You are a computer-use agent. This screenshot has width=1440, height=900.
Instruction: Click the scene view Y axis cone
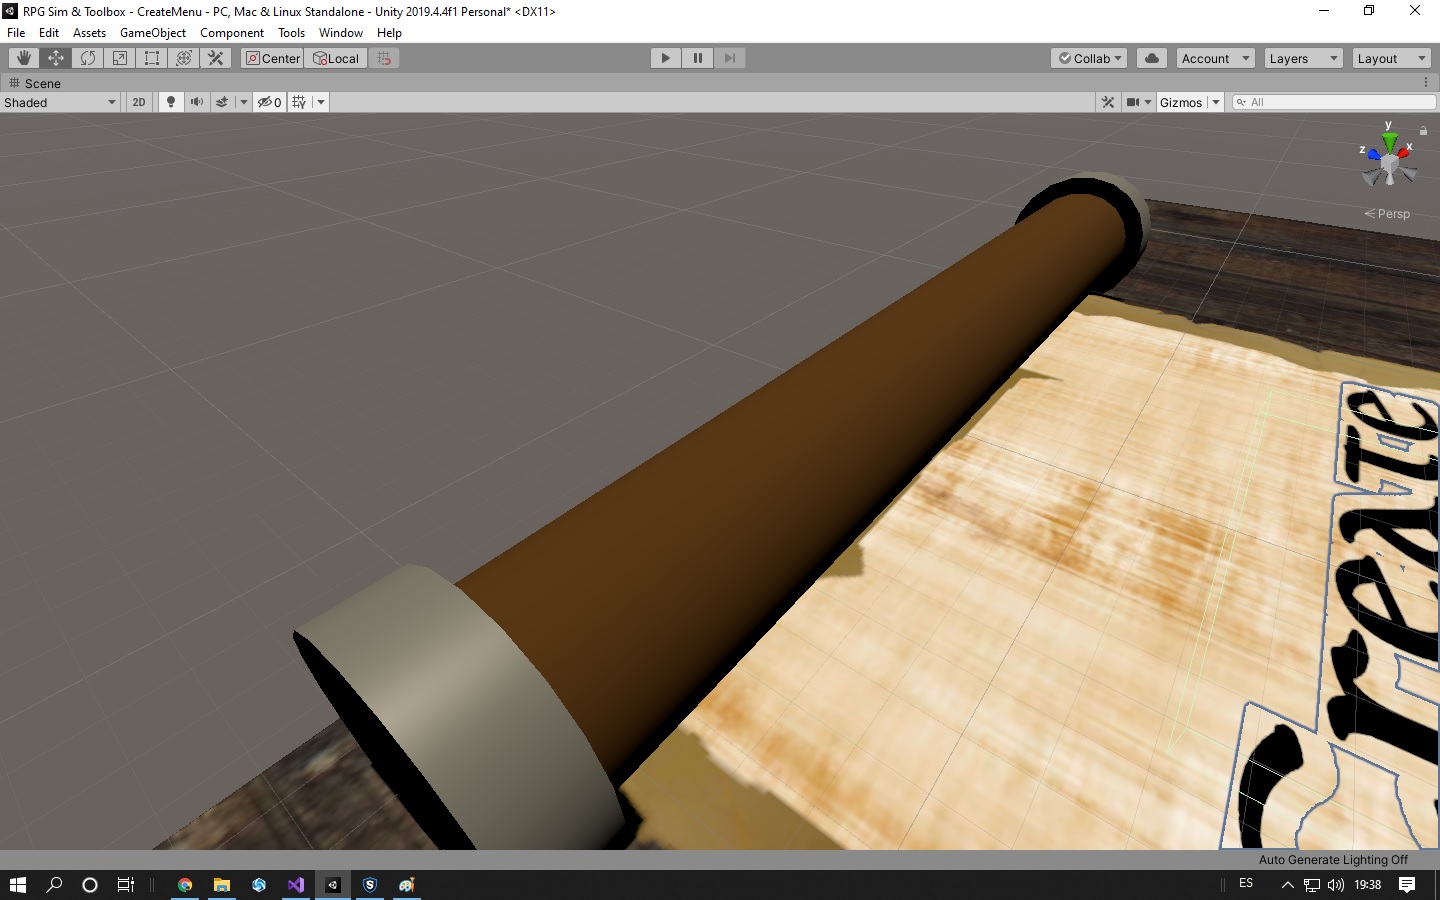1390,141
